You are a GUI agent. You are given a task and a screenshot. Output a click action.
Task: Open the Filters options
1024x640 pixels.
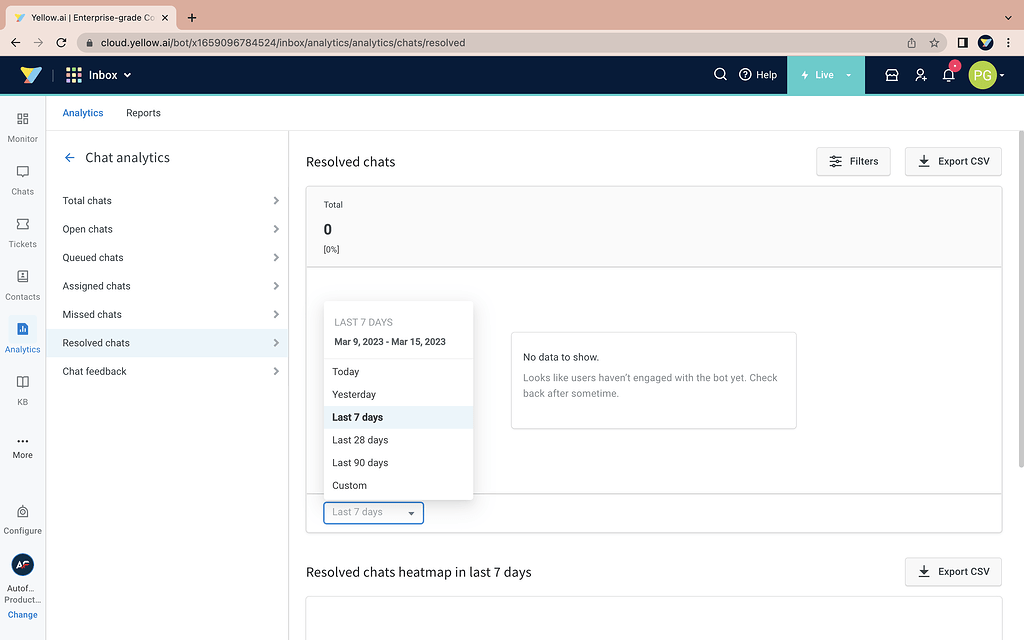pos(853,161)
